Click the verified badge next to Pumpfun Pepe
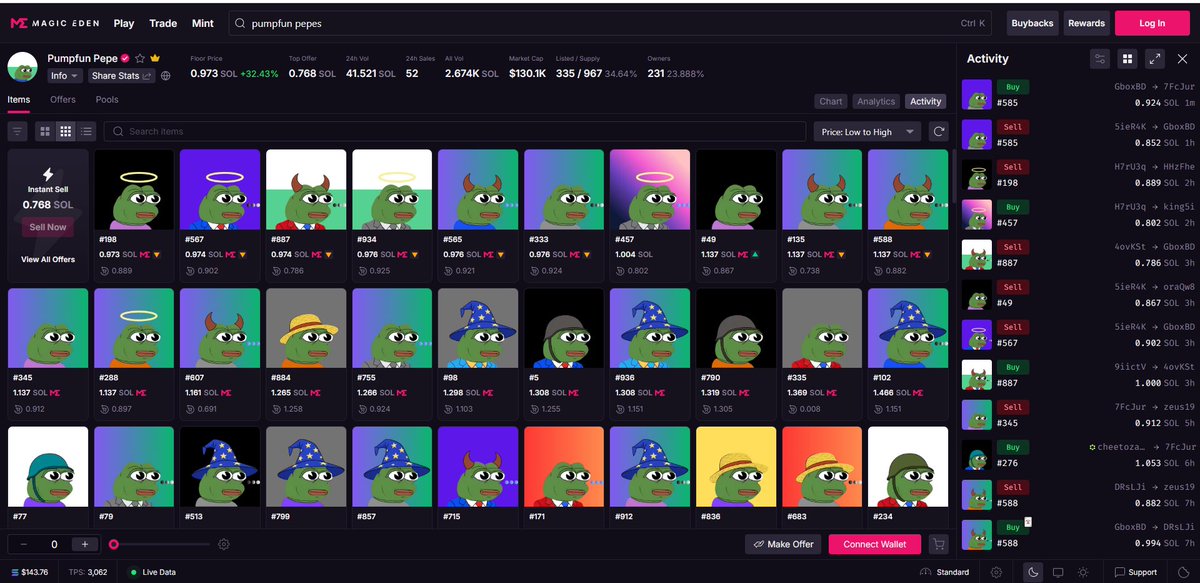 click(126, 59)
